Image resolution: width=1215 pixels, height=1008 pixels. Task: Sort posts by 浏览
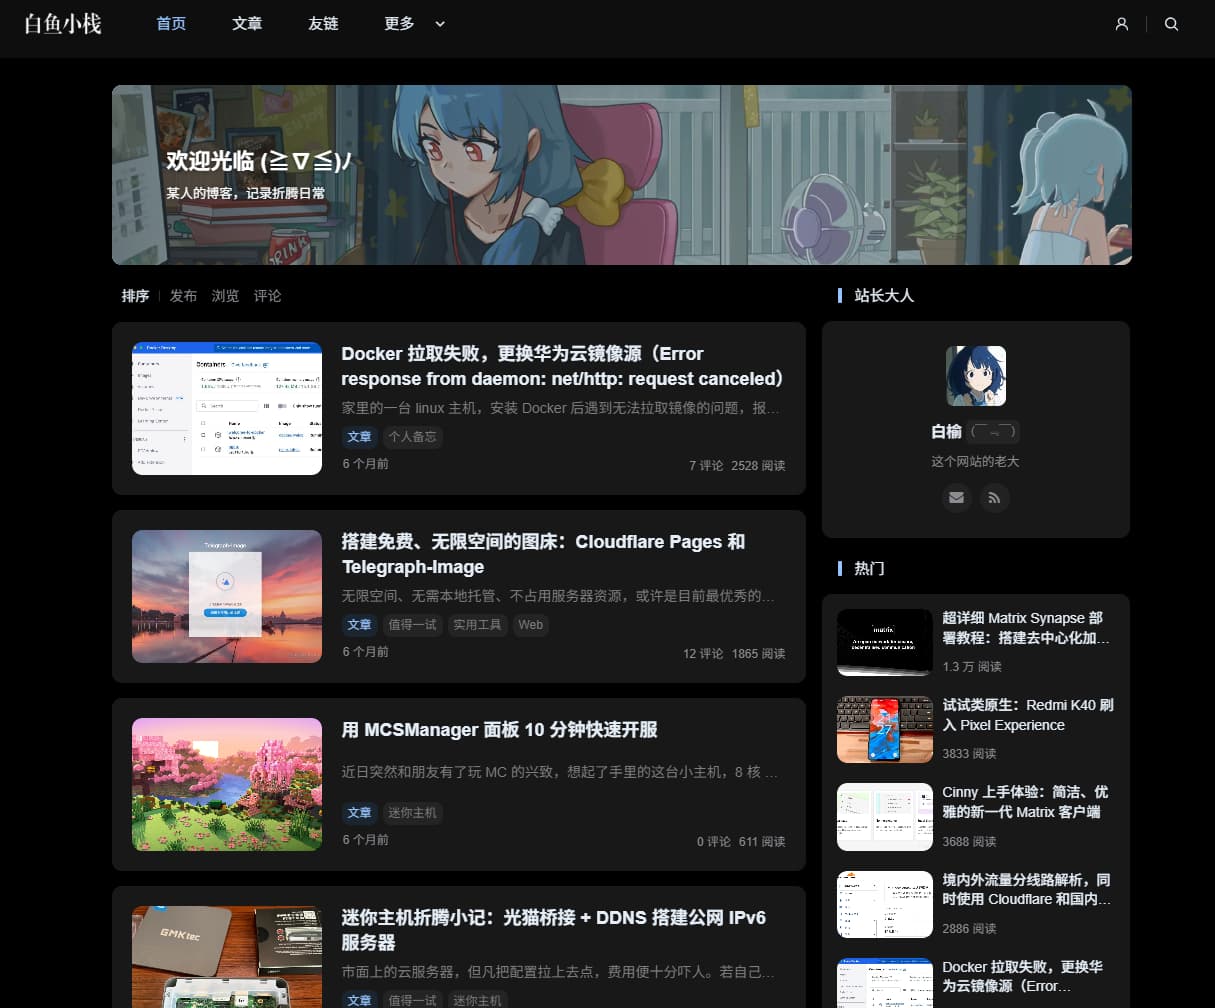coord(226,296)
